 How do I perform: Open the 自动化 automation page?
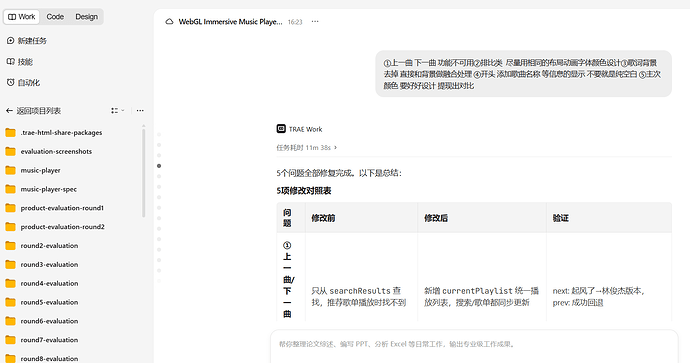23,82
